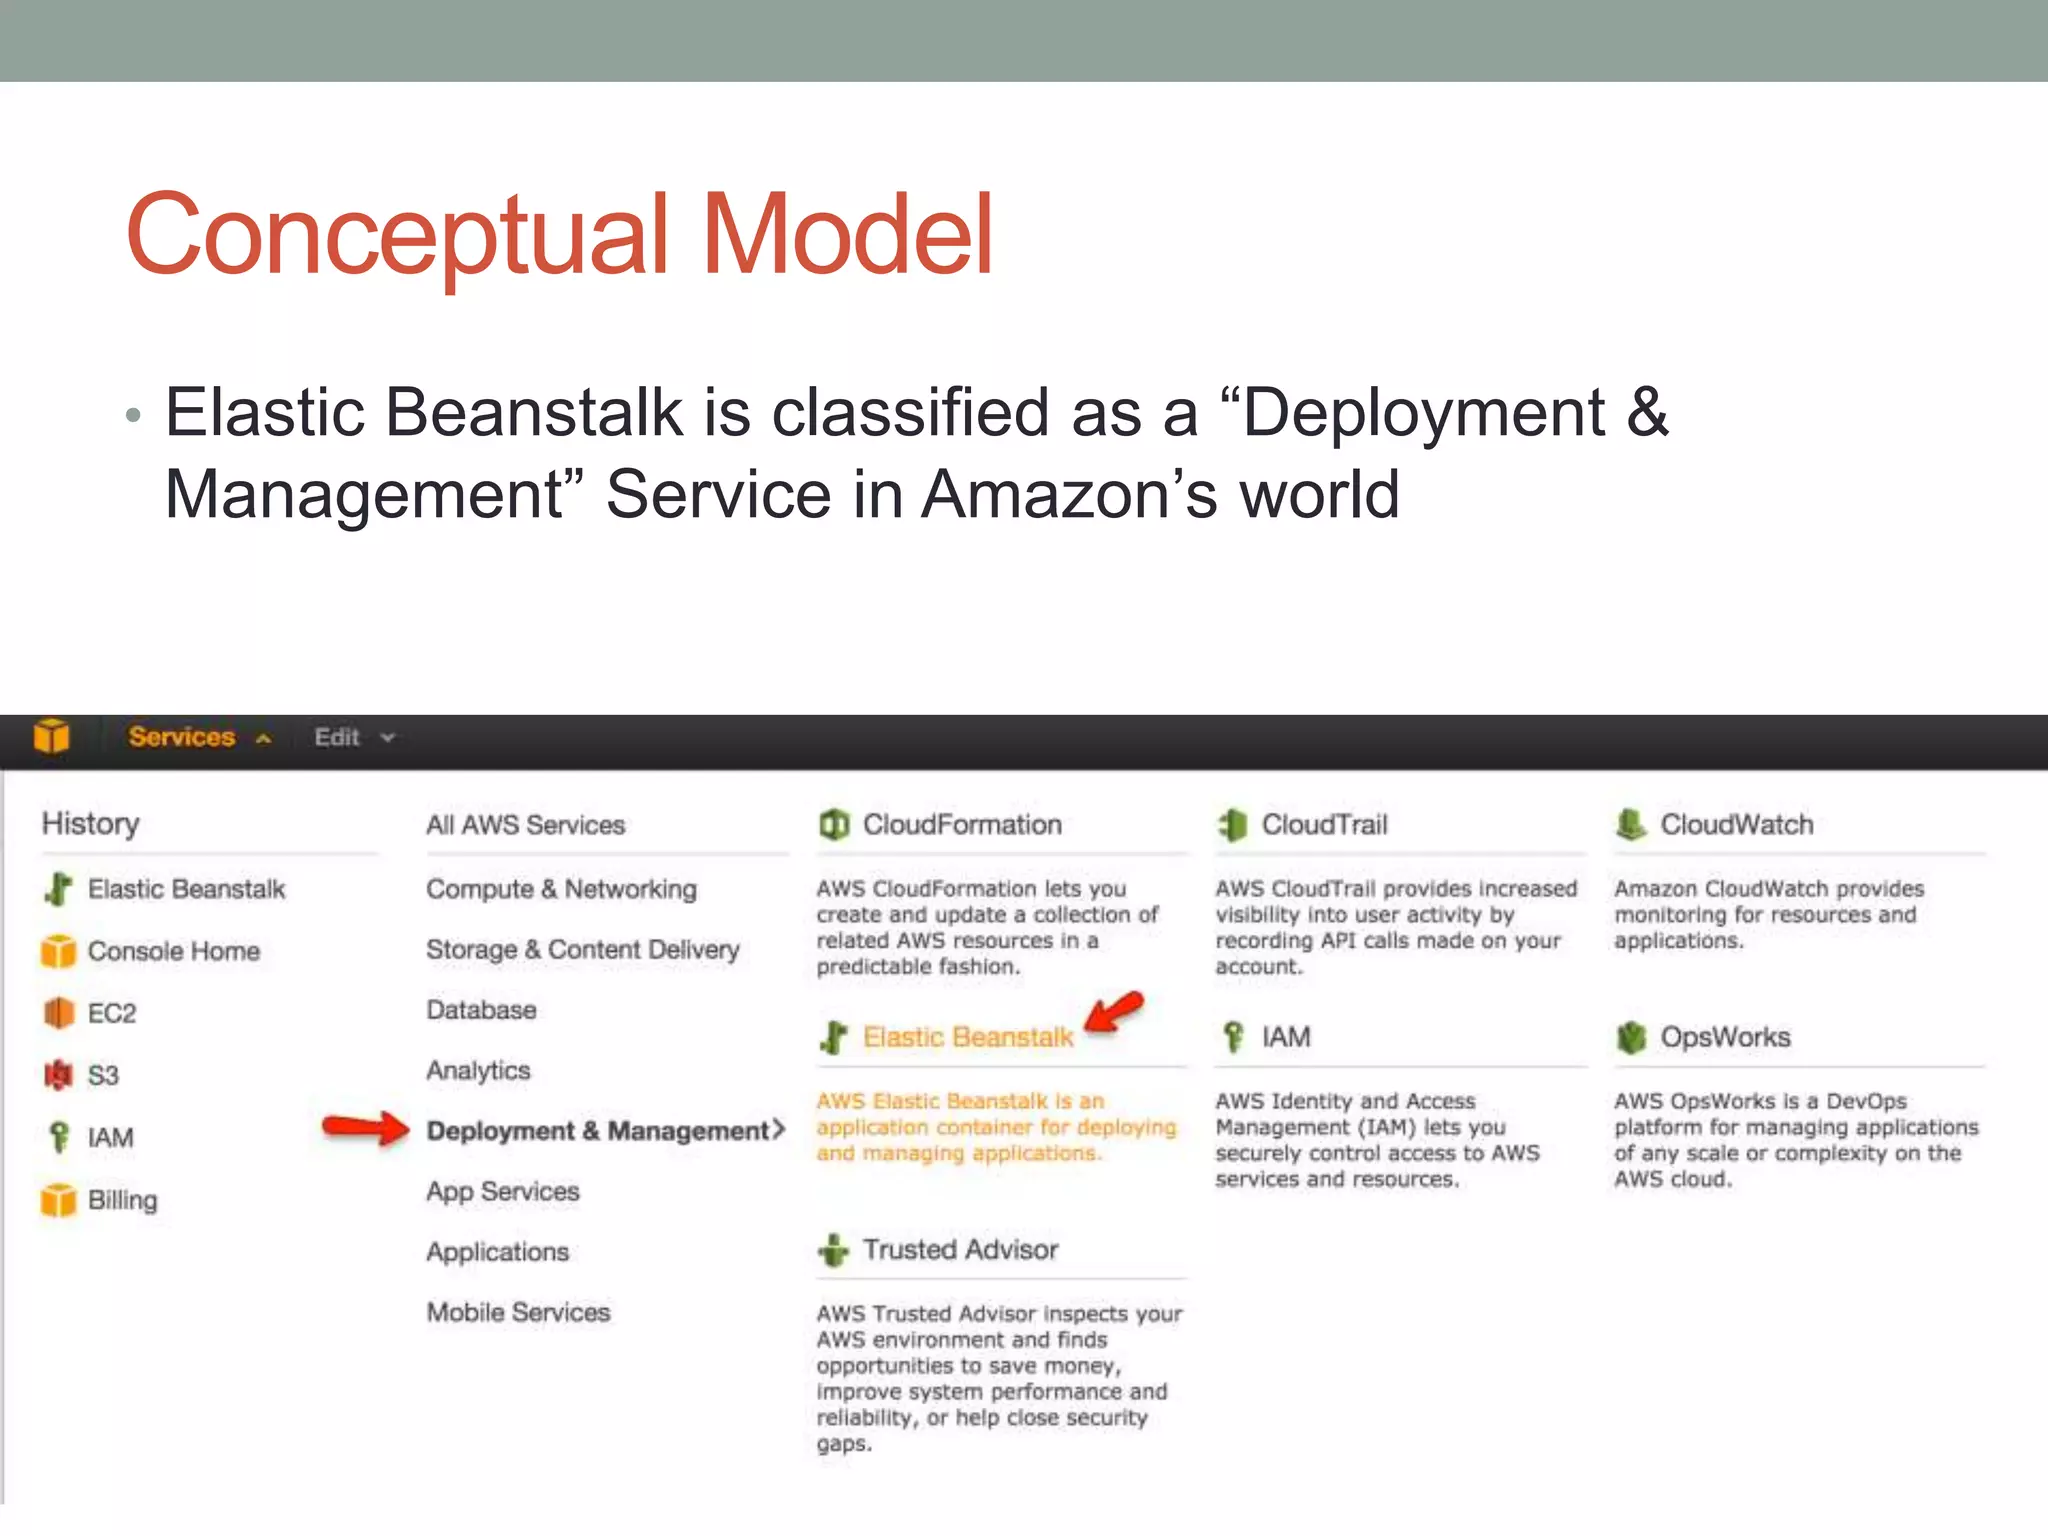Open Elastic Beanstalk from History list

186,889
